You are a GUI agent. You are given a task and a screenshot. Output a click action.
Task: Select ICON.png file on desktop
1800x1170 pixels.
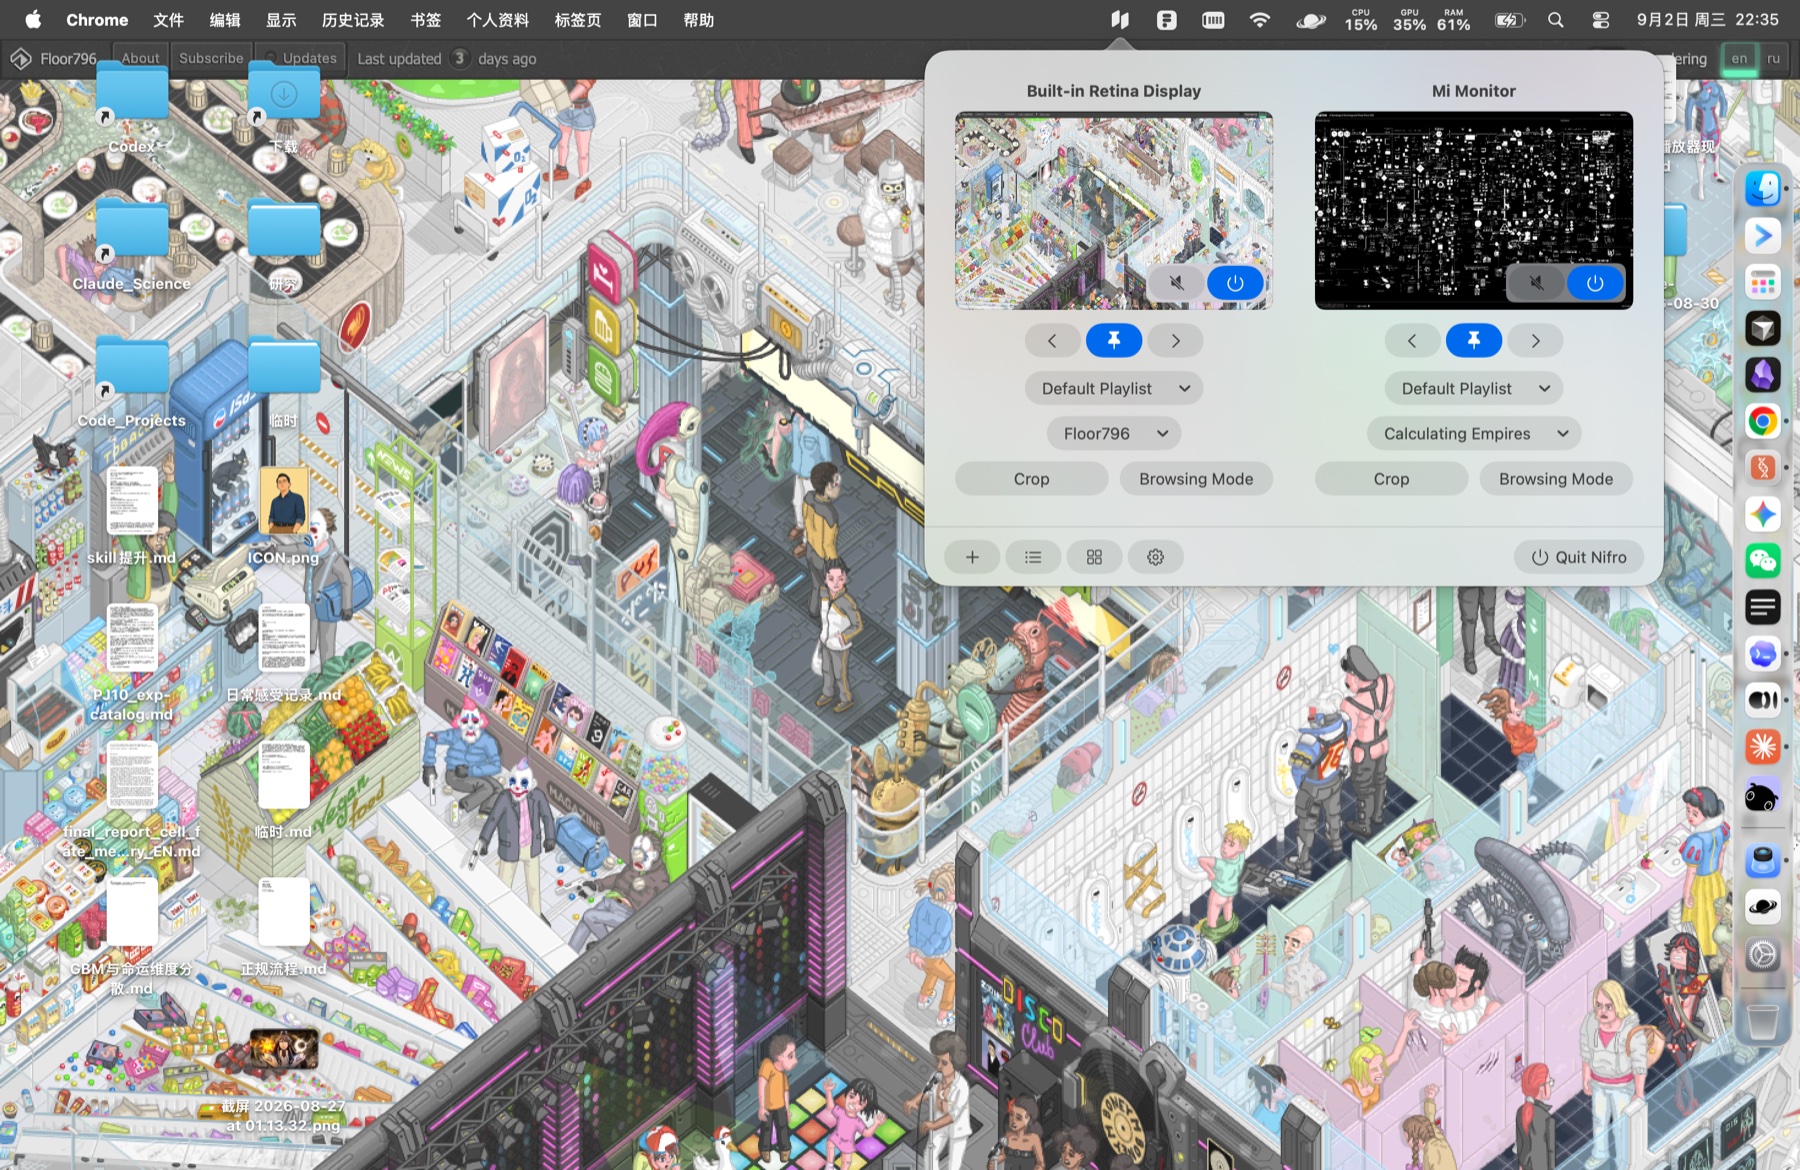284,515
